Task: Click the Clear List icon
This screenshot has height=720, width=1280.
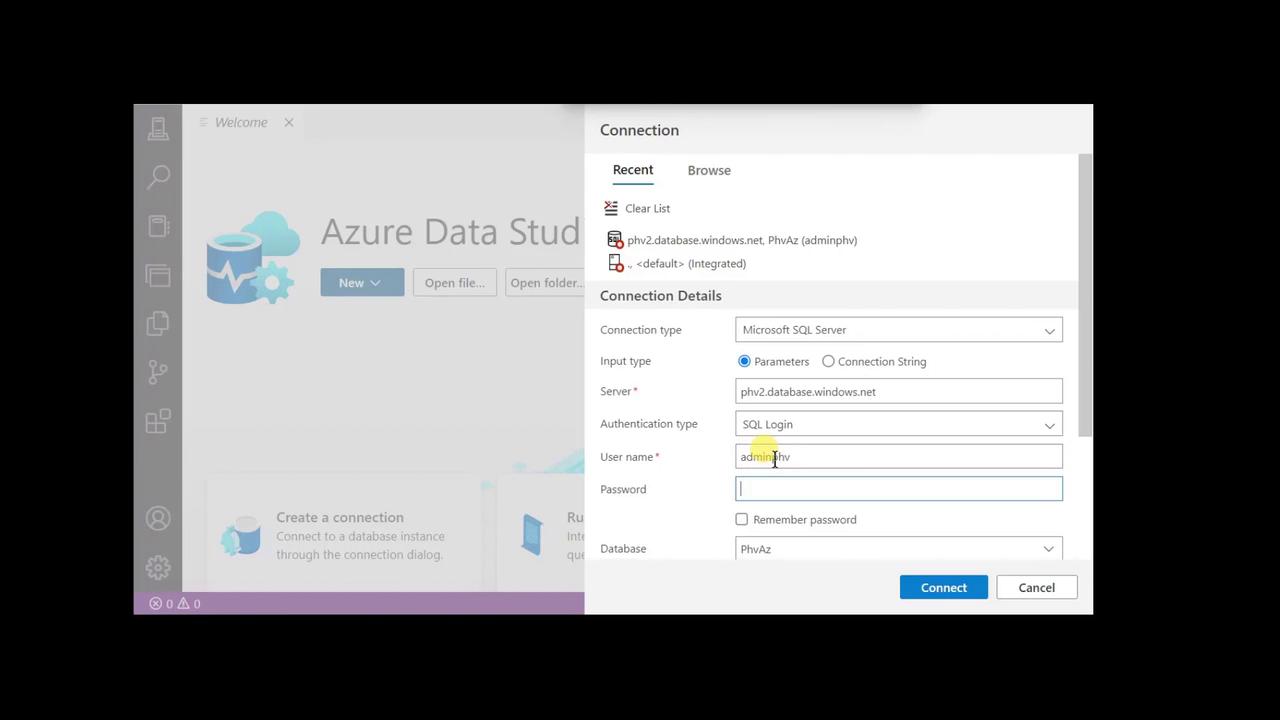Action: pos(611,208)
